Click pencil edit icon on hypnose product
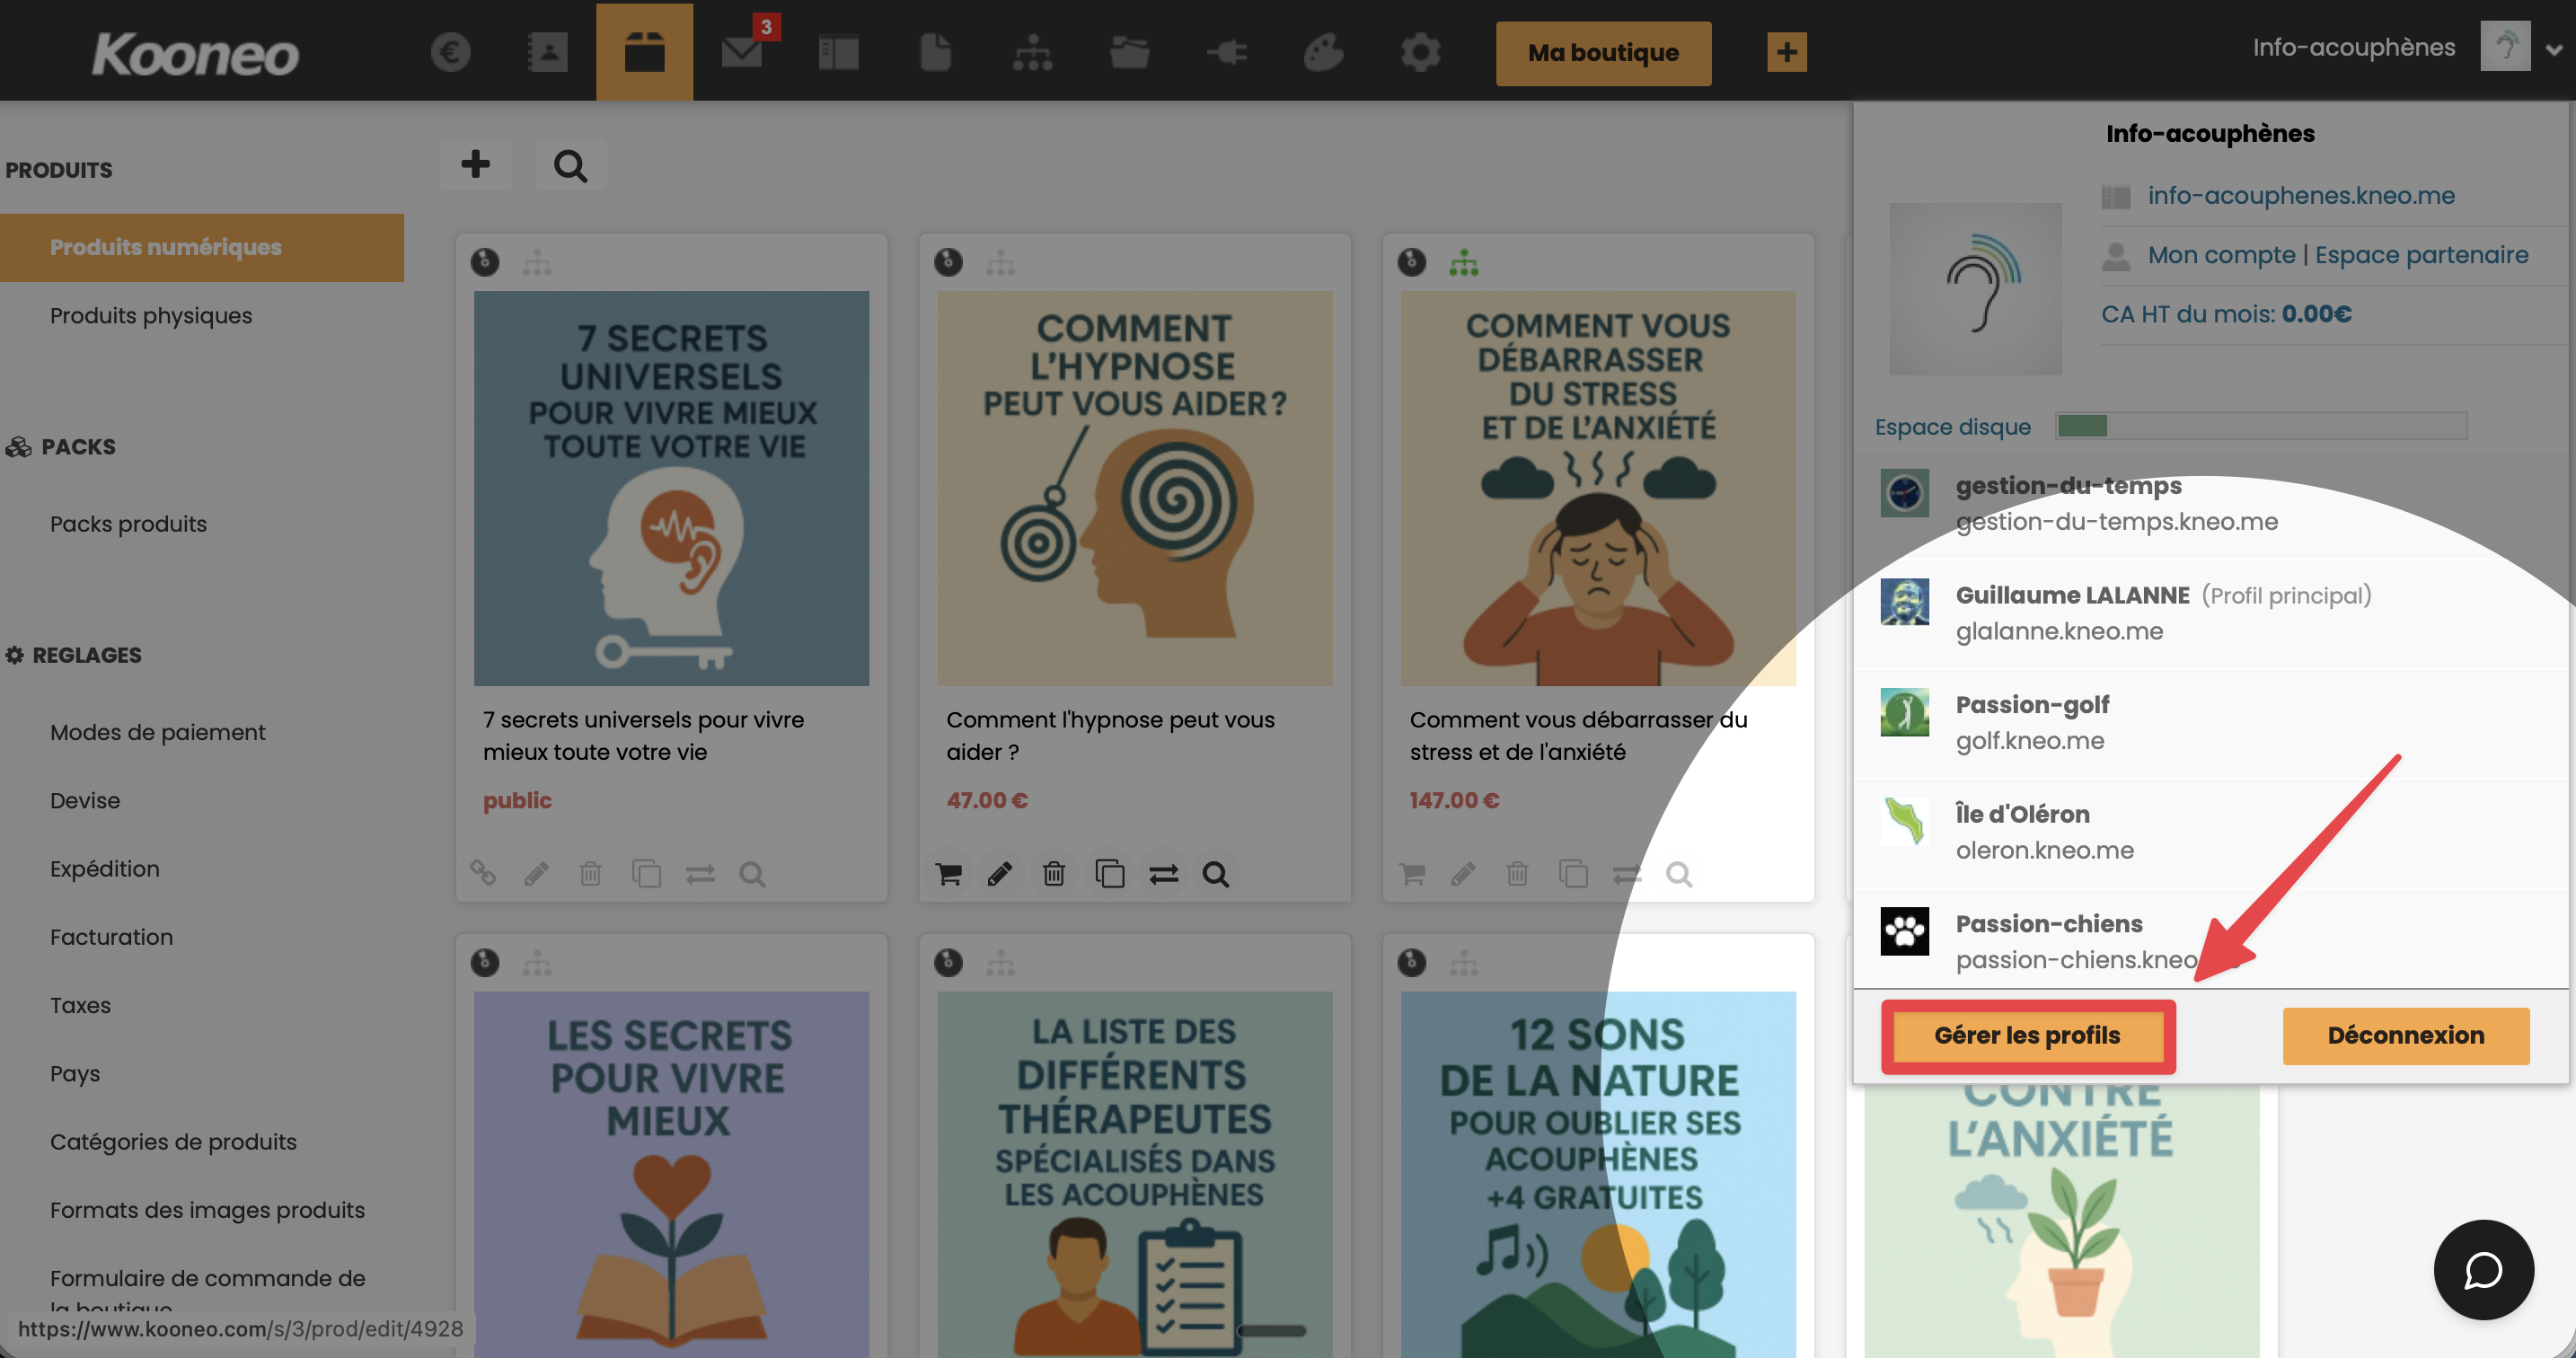The image size is (2576, 1358). coord(999,874)
